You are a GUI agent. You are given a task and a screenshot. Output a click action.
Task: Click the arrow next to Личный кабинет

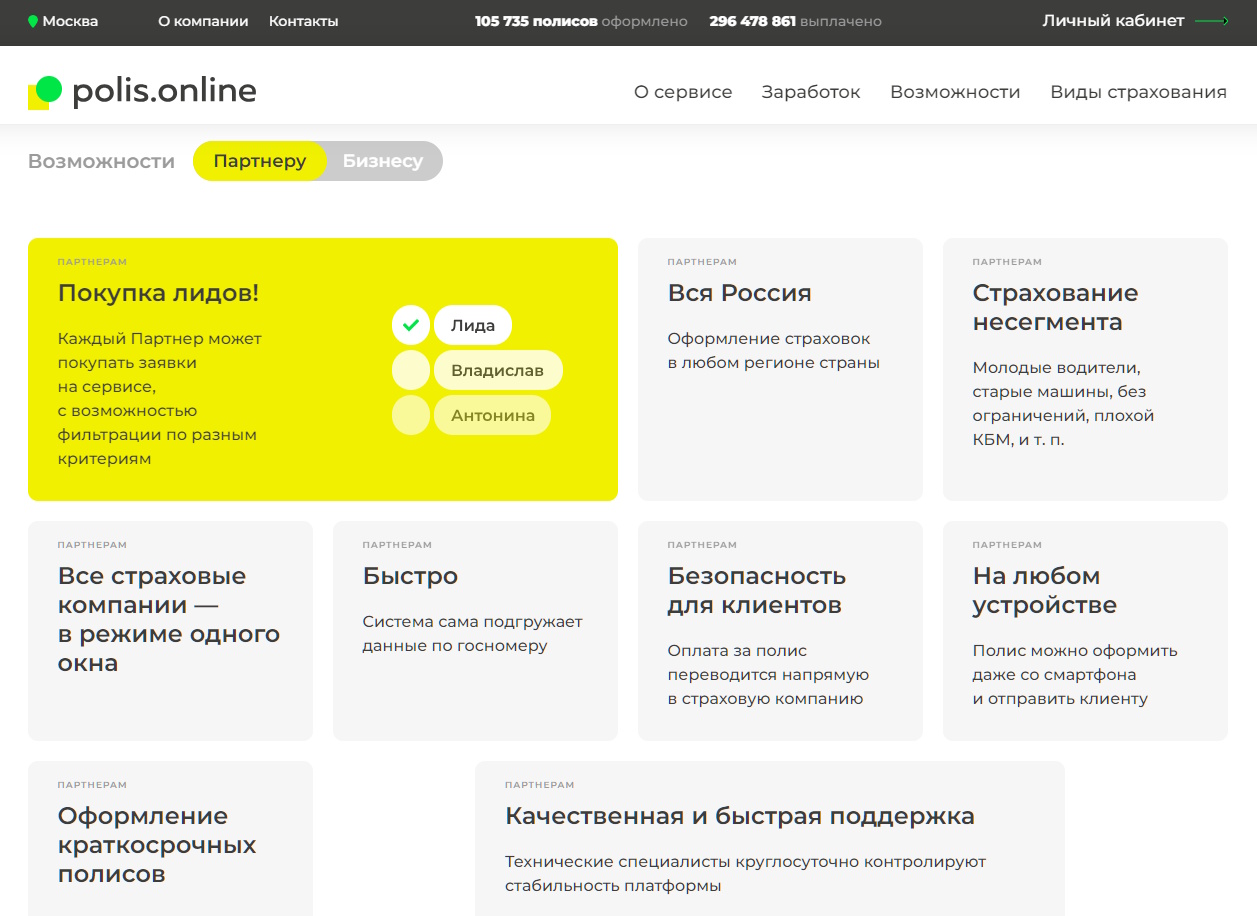pos(1212,21)
